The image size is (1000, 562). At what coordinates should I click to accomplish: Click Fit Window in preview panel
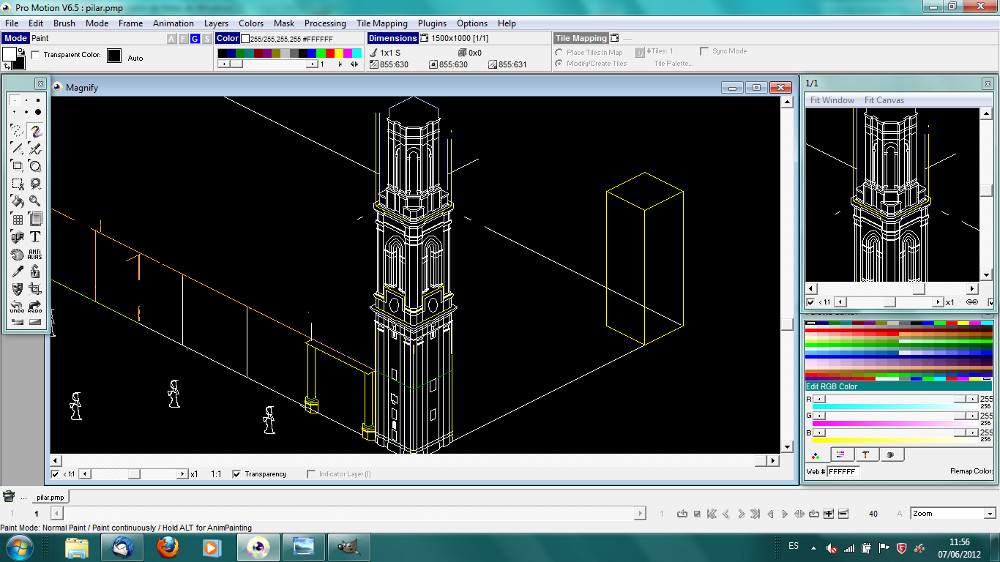pyautogui.click(x=832, y=100)
